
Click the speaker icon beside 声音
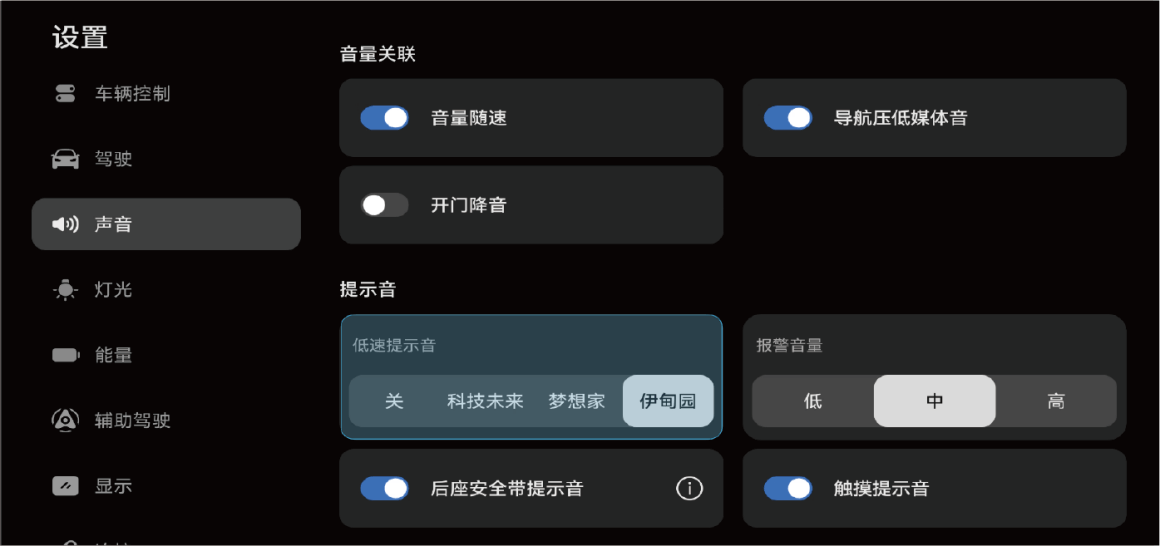tap(65, 224)
